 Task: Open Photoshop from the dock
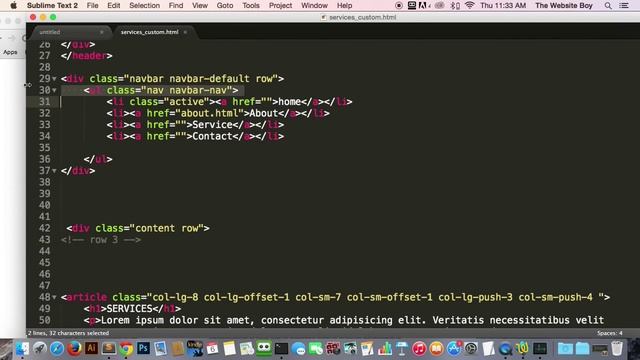pos(143,348)
